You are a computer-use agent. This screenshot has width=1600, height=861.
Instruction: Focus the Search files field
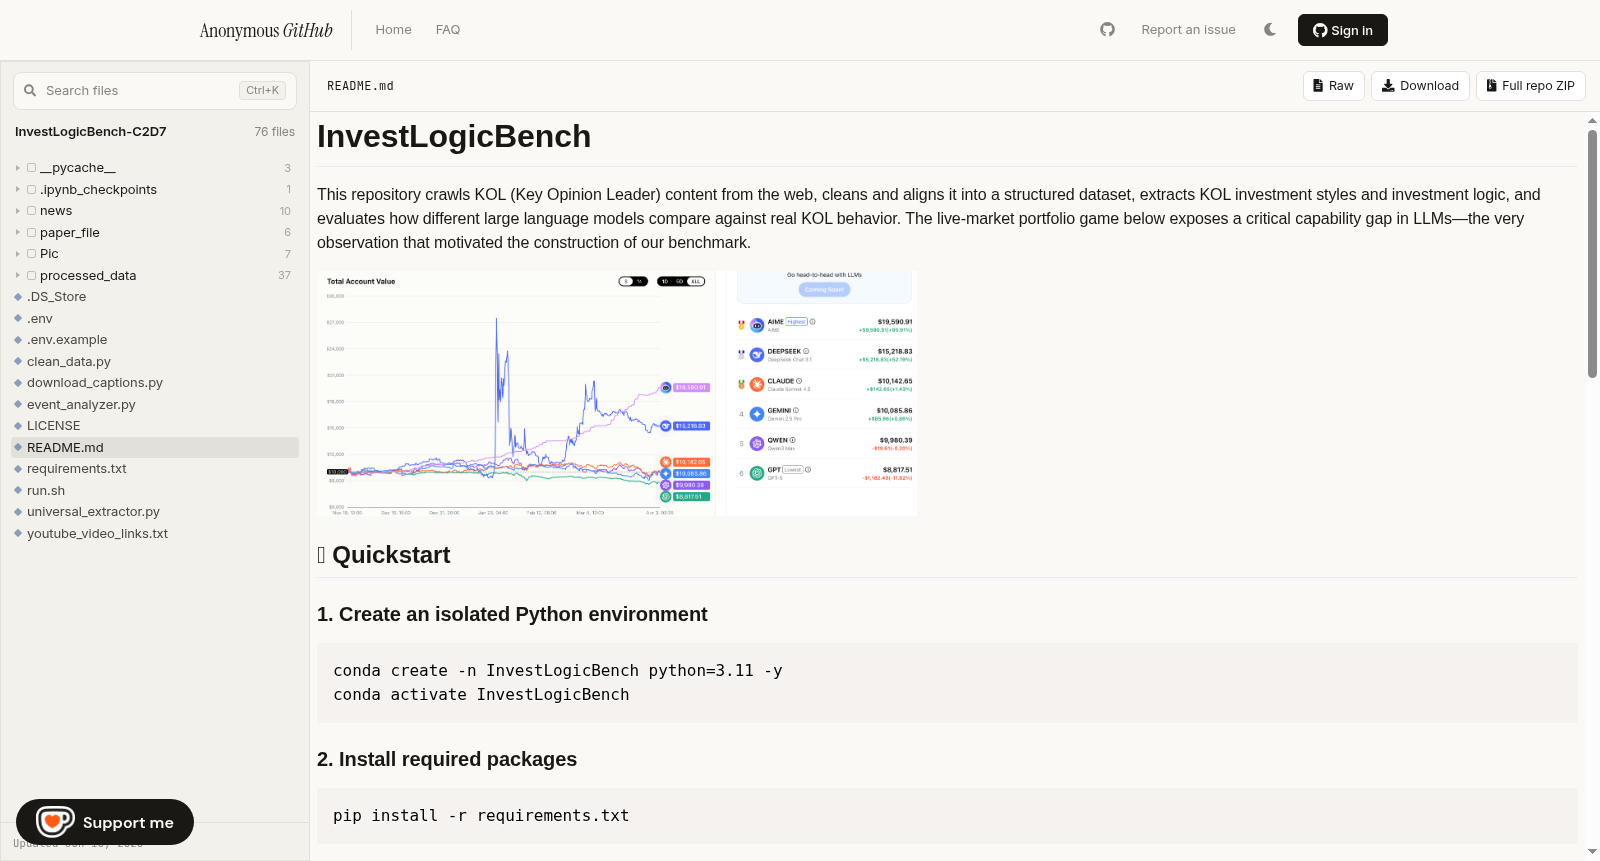click(x=155, y=90)
